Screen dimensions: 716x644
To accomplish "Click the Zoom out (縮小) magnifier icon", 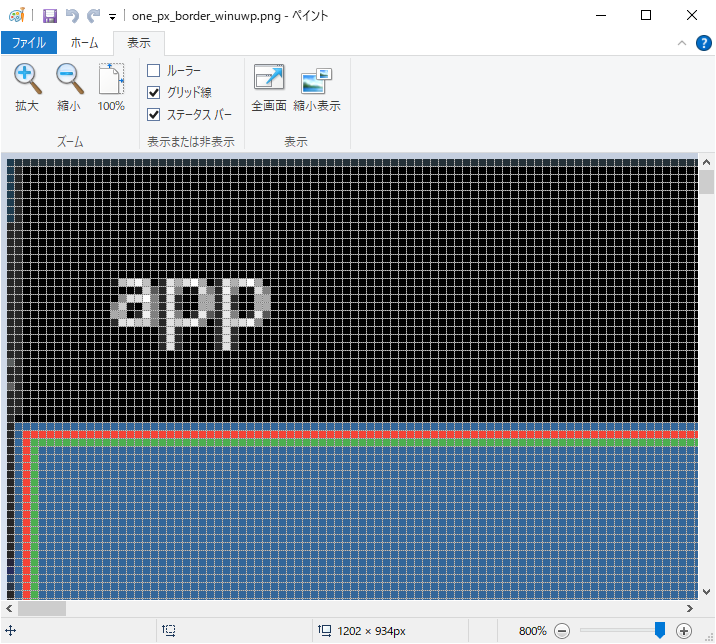I will click(69, 78).
